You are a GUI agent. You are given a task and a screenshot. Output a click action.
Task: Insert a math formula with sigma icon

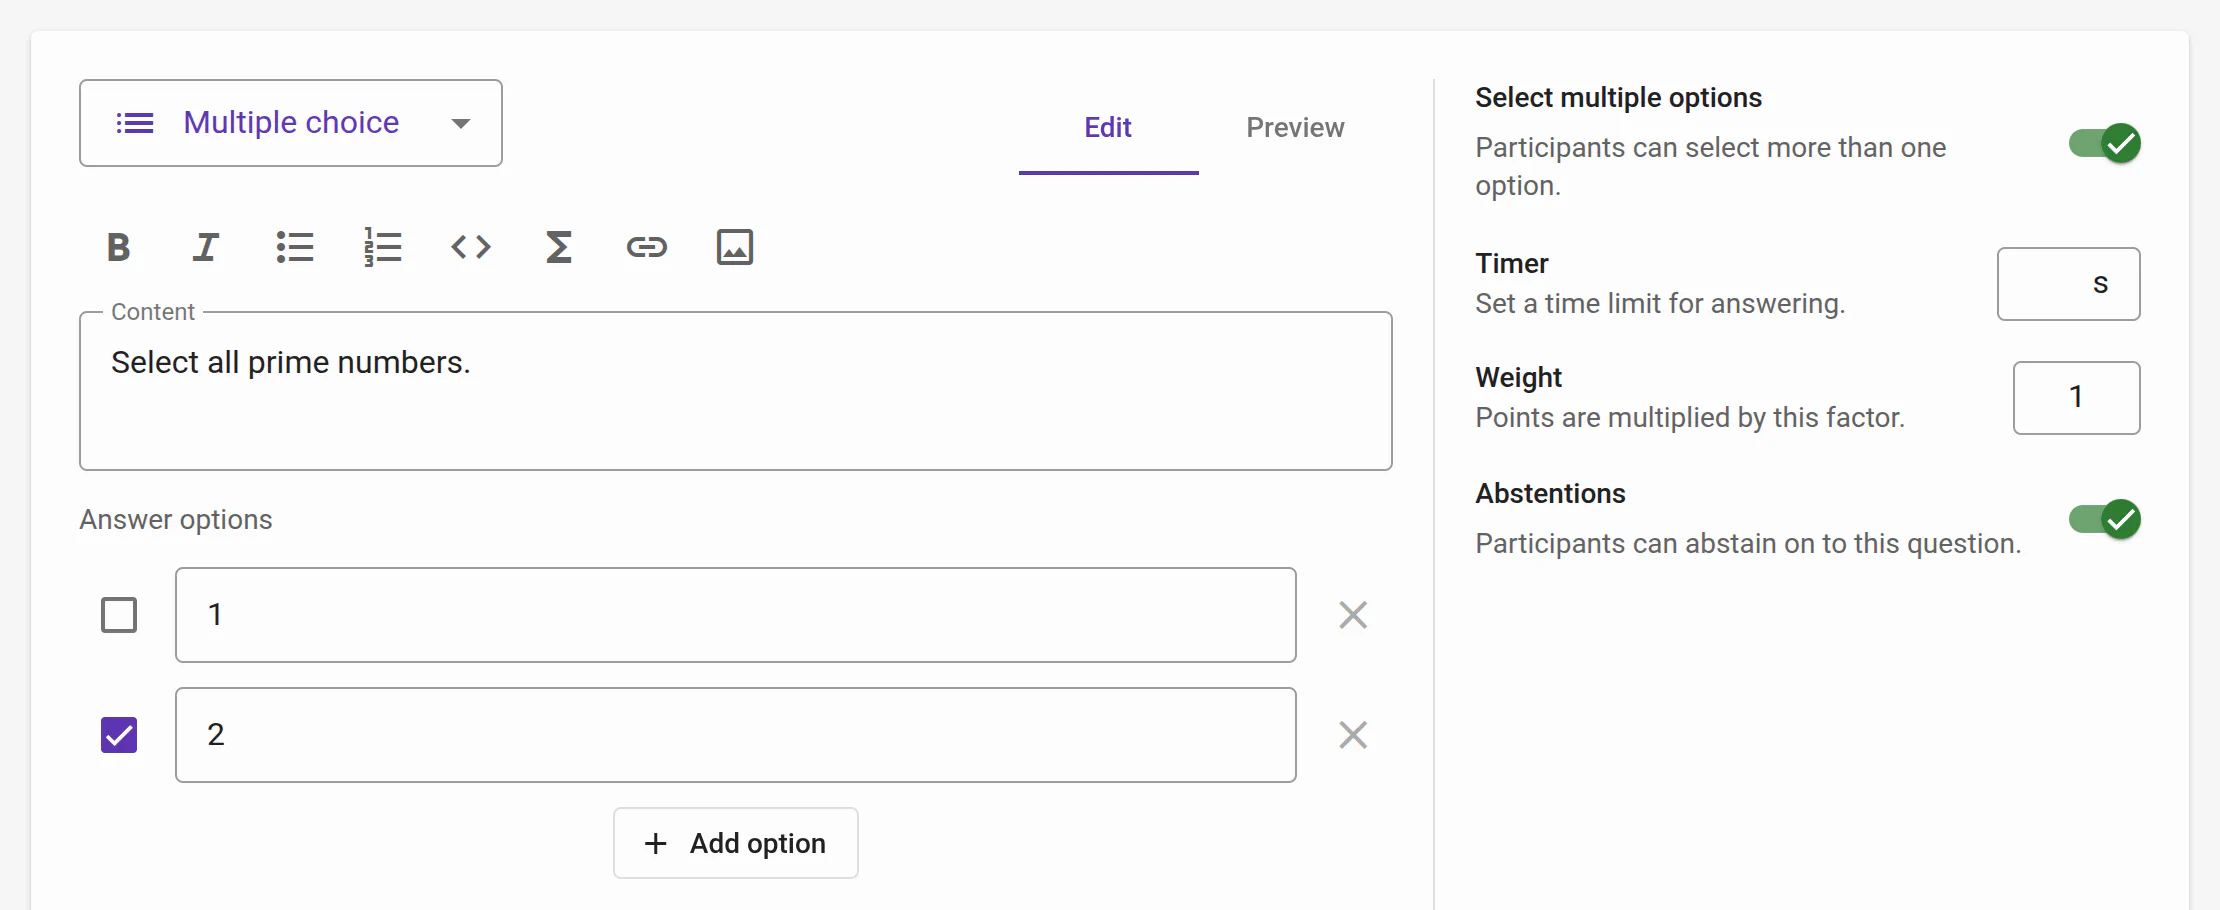click(559, 247)
